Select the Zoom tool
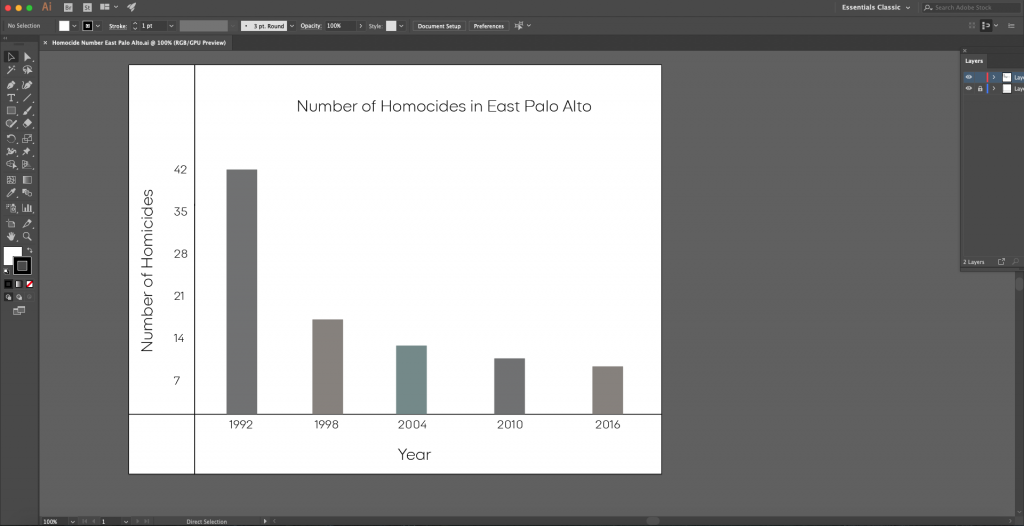Viewport: 1024px width, 526px height. click(x=27, y=237)
